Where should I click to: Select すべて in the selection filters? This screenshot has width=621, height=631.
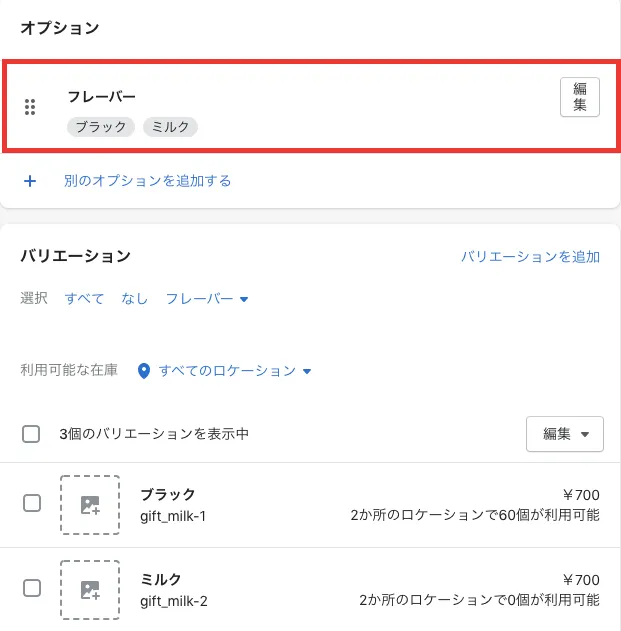click(x=85, y=299)
